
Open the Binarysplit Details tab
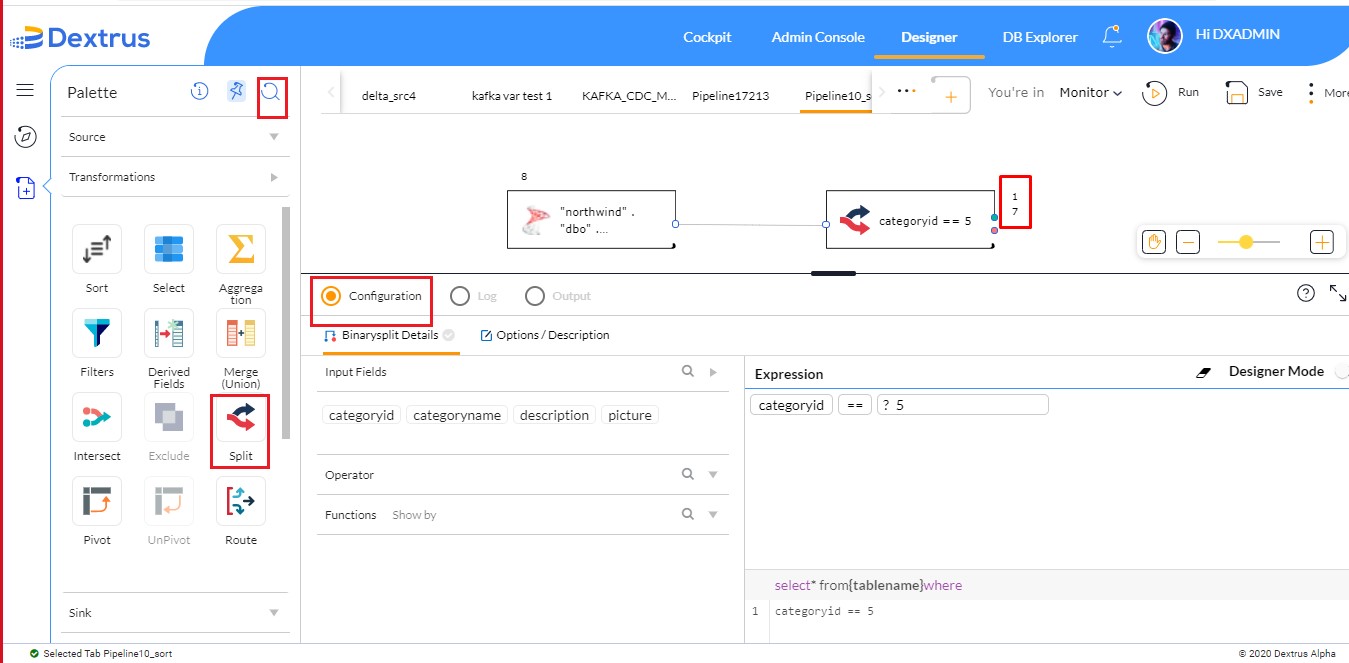tap(389, 335)
